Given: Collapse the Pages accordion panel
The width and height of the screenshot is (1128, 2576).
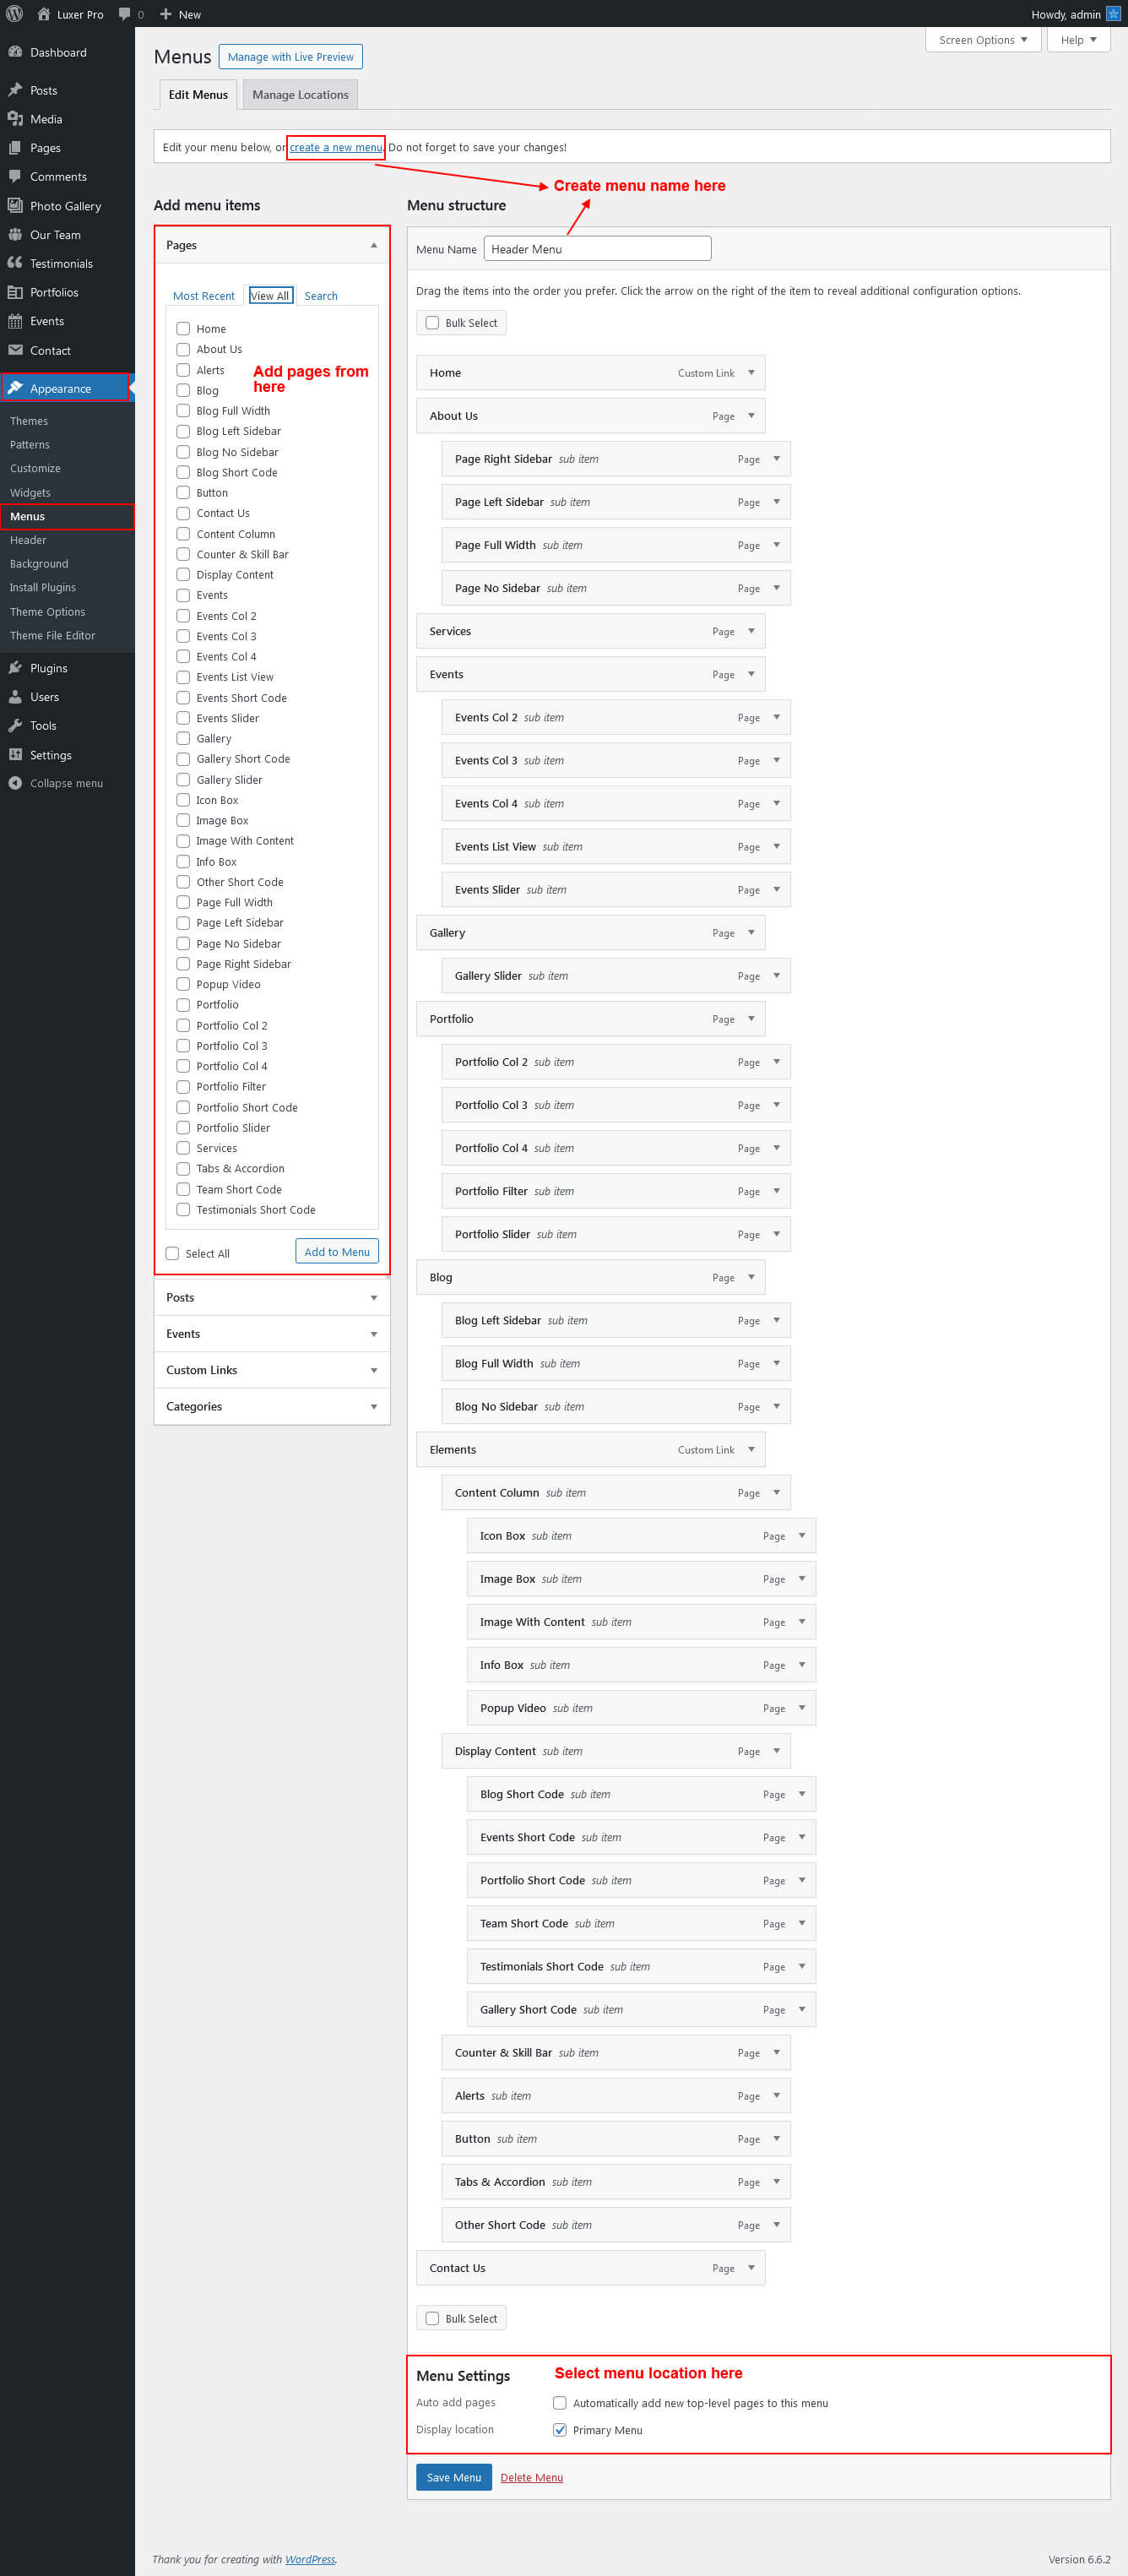Looking at the screenshot, I should click(374, 245).
